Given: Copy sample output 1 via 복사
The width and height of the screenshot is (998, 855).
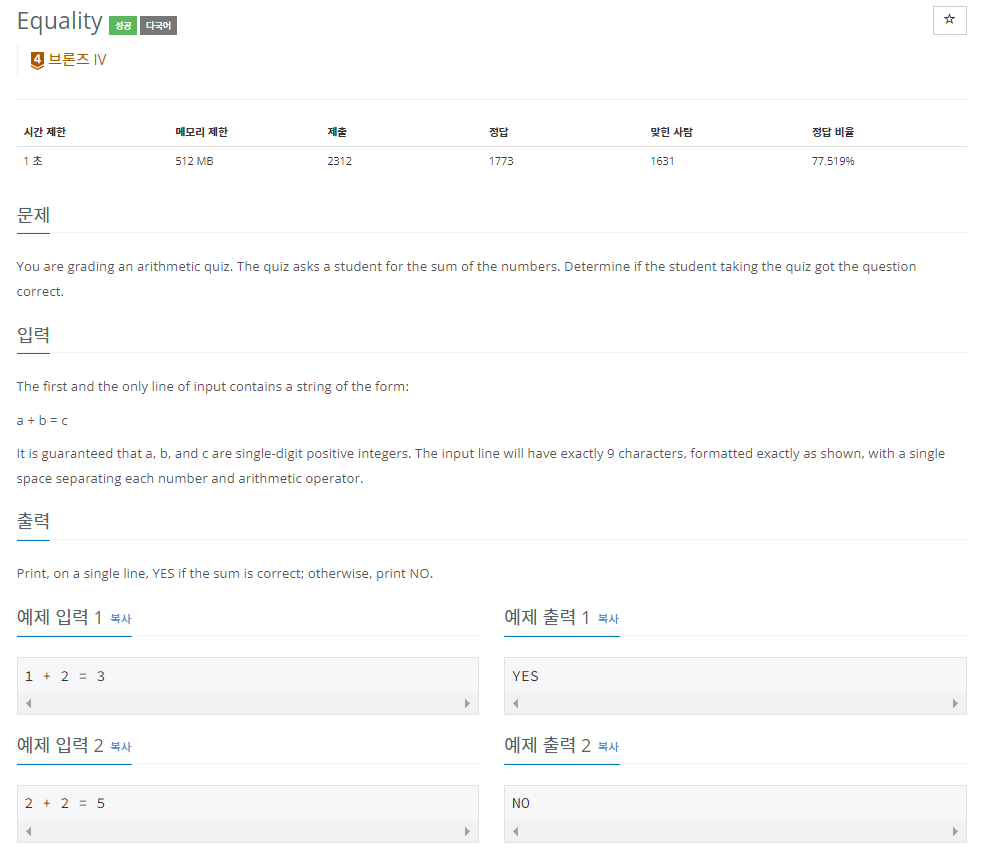Looking at the screenshot, I should pos(608,618).
